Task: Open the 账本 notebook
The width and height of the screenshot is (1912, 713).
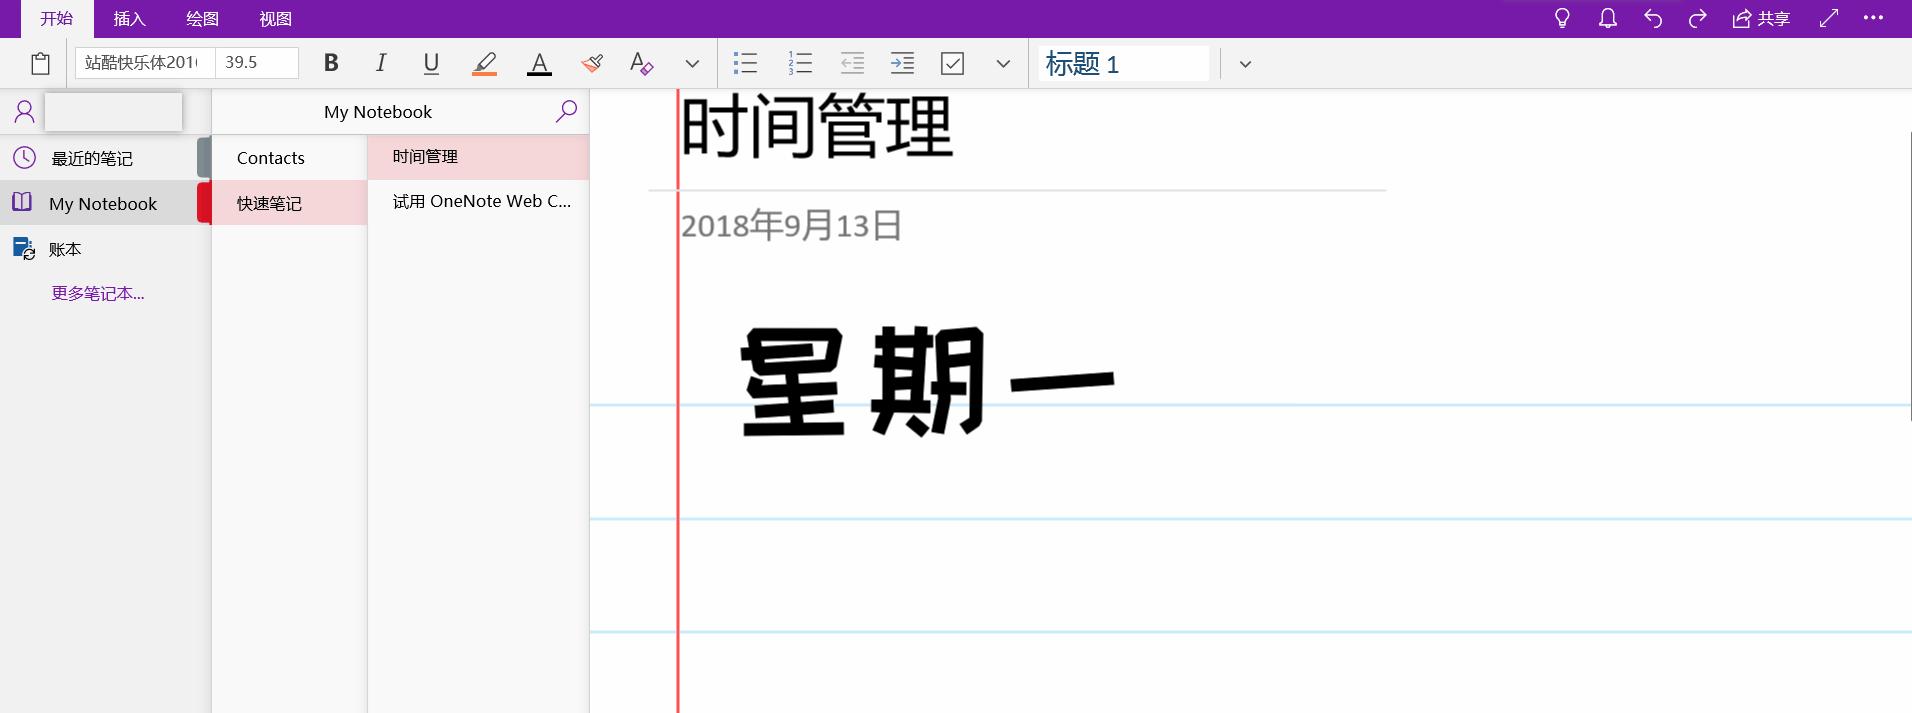Action: pyautogui.click(x=105, y=249)
